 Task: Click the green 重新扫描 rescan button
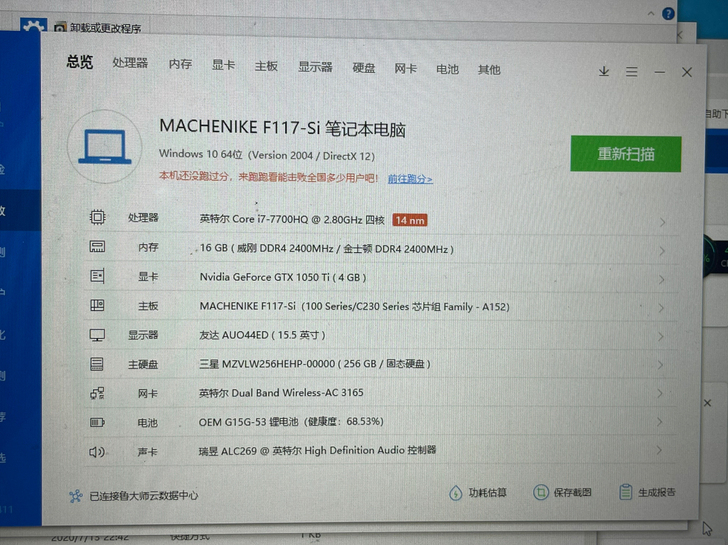(x=626, y=154)
